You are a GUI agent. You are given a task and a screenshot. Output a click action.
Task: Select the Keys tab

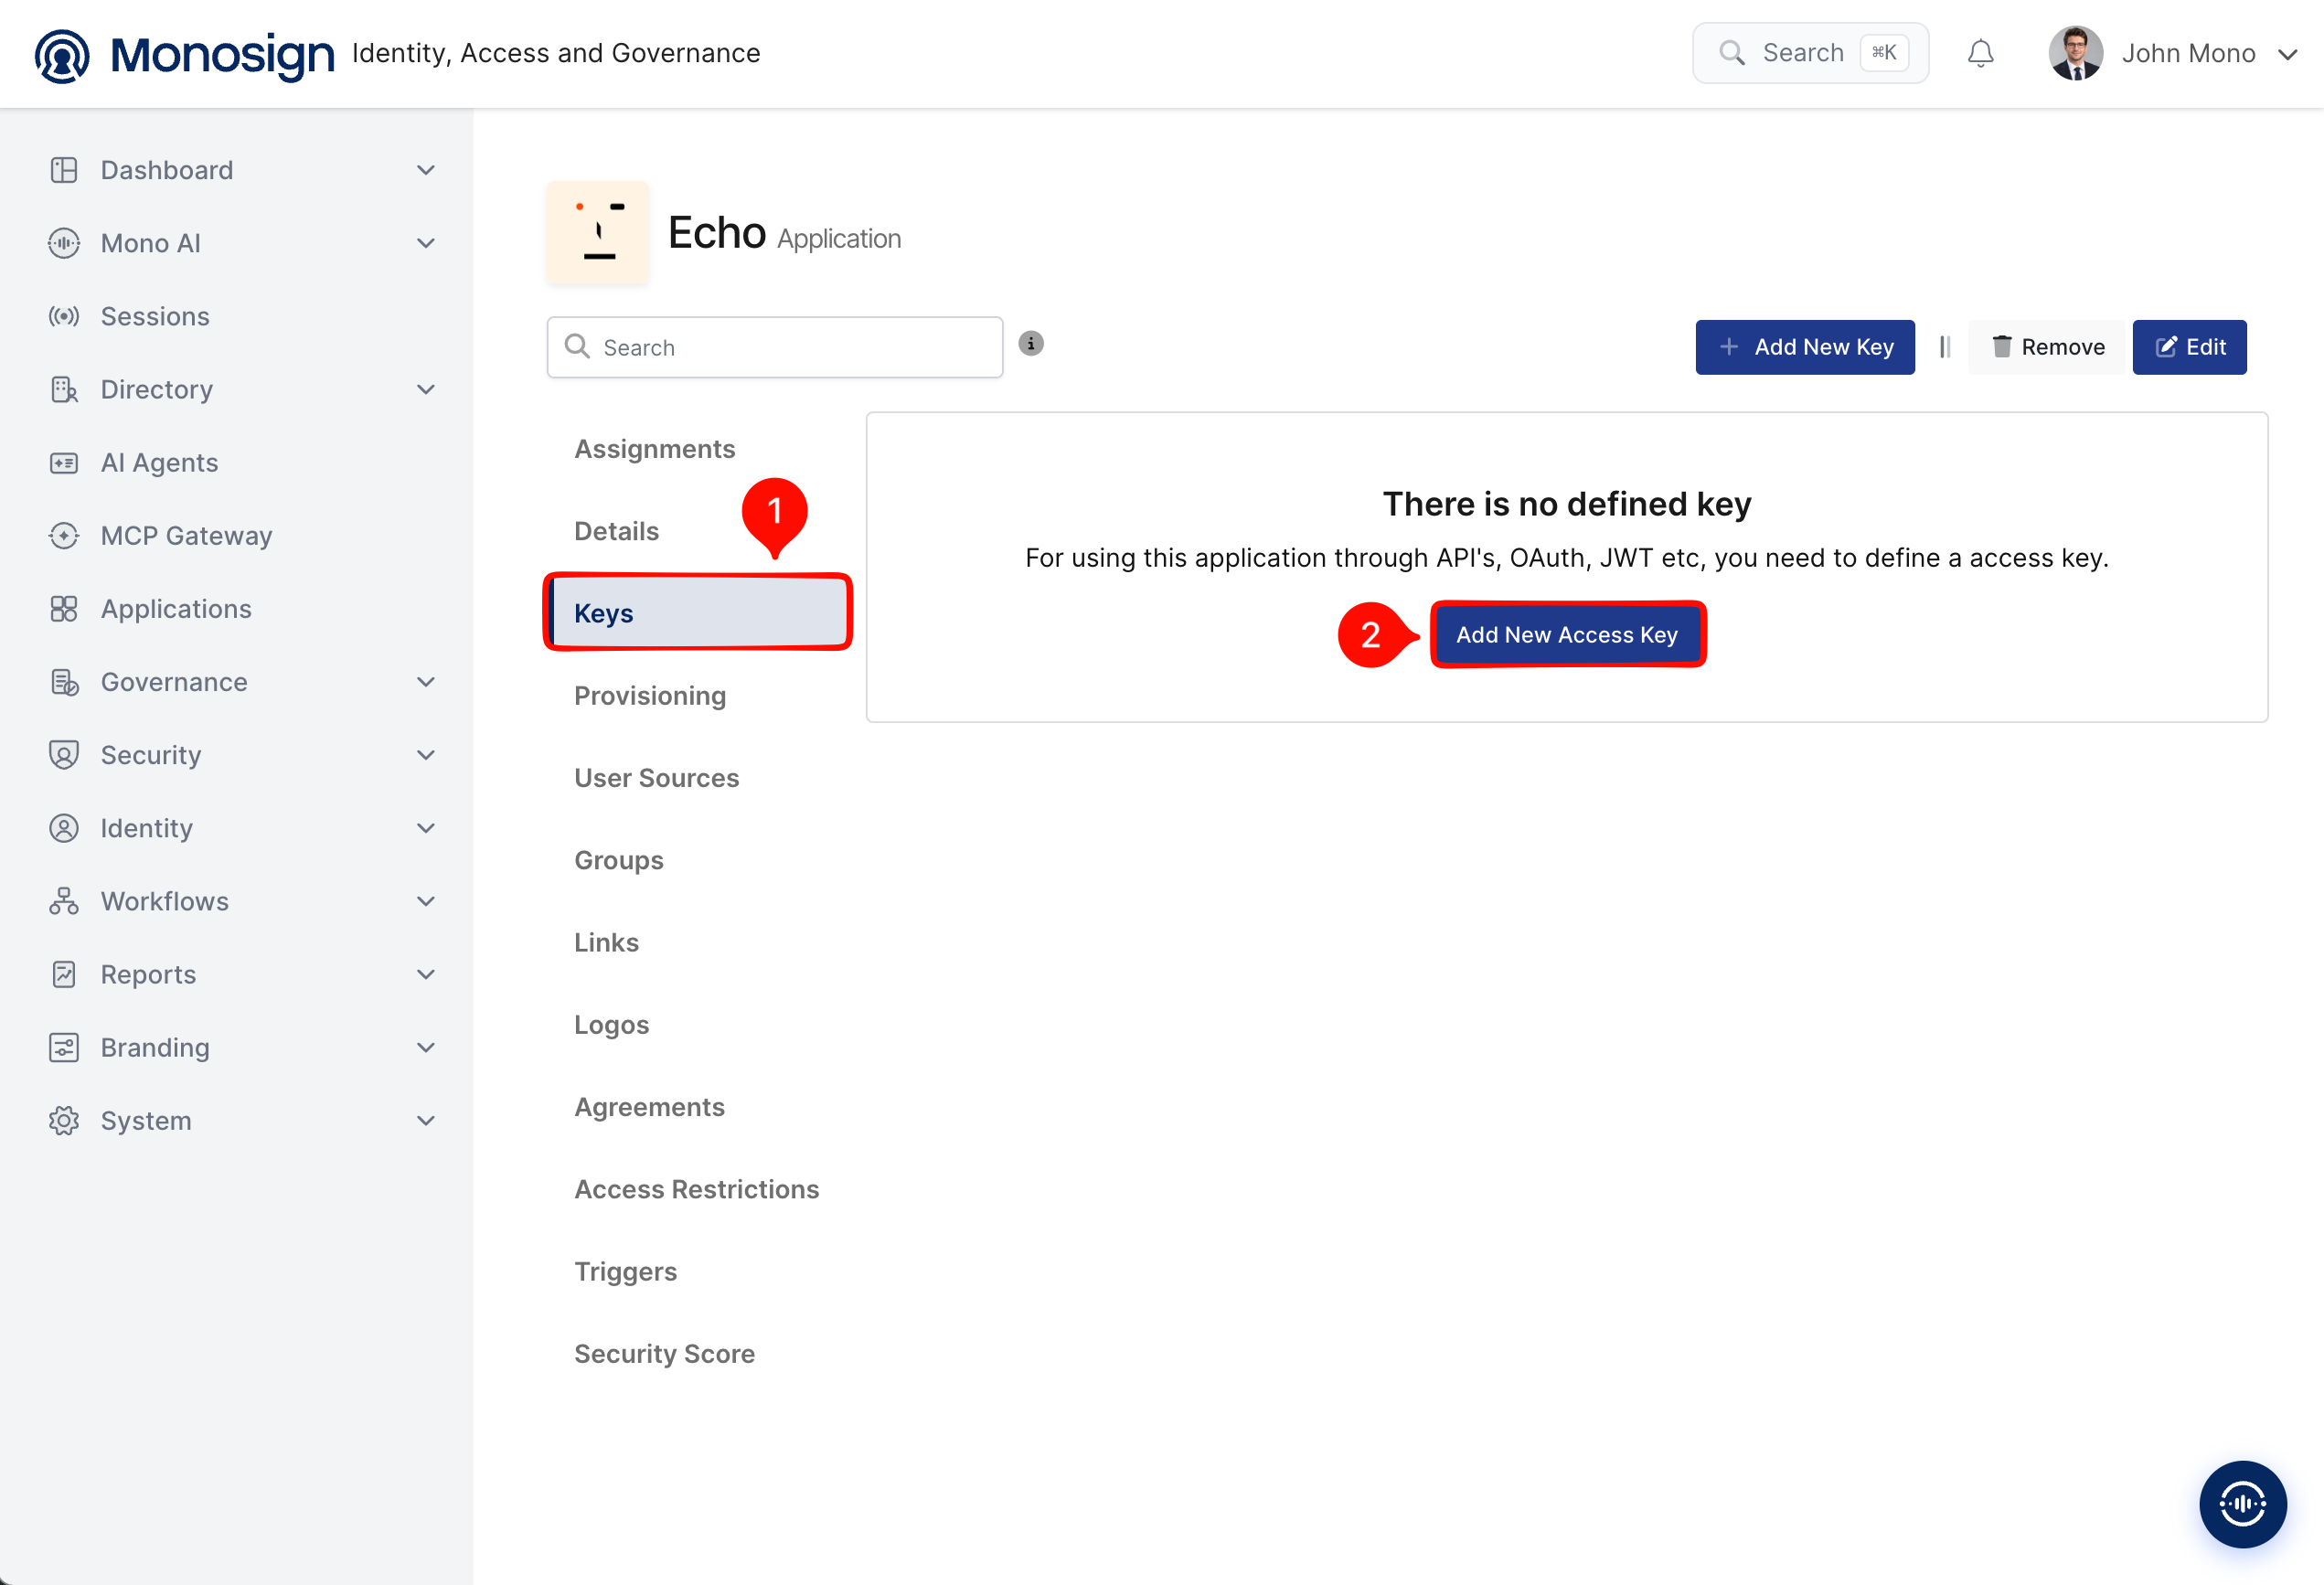coord(698,613)
